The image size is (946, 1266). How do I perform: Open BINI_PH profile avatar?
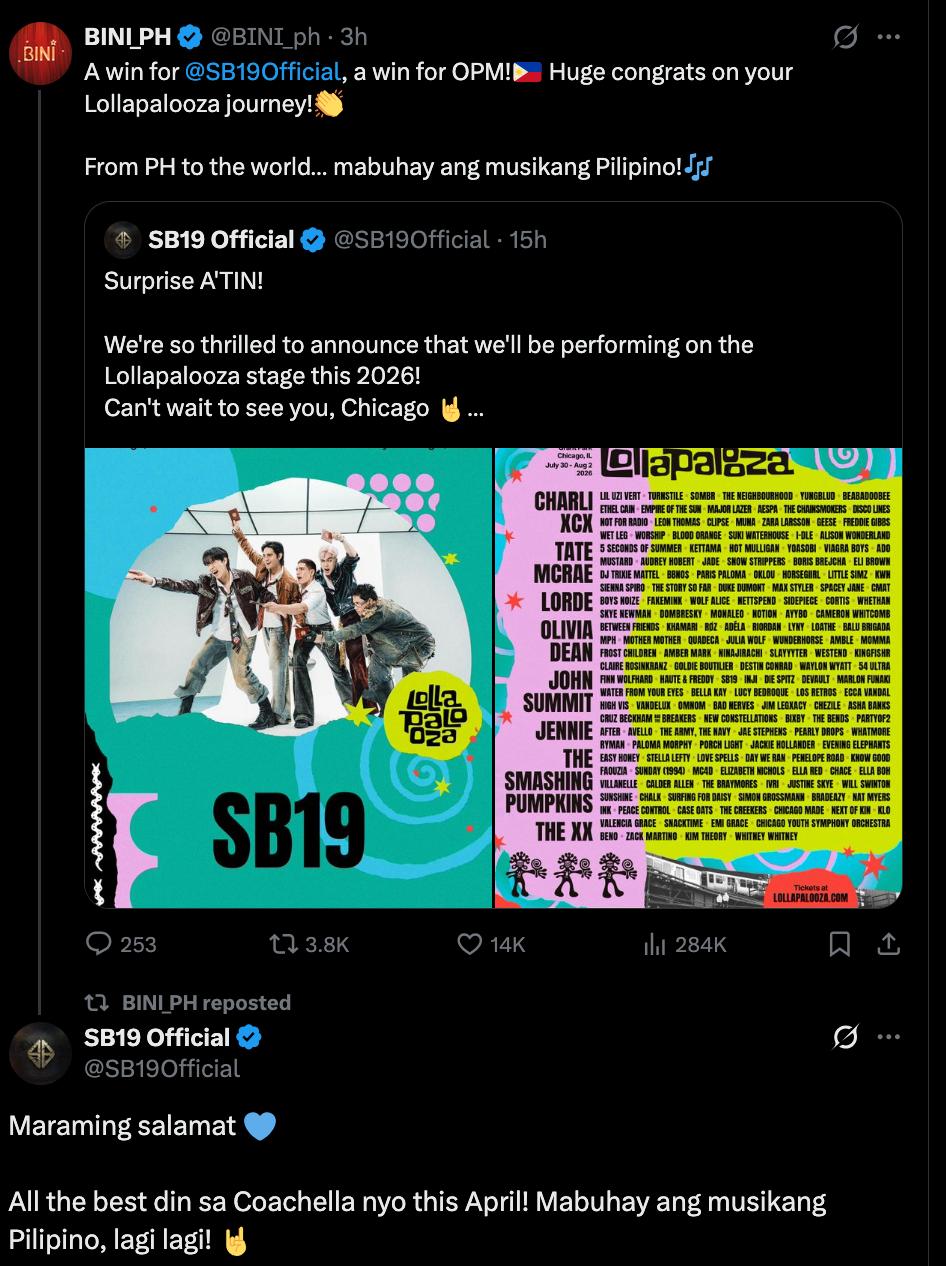40,52
